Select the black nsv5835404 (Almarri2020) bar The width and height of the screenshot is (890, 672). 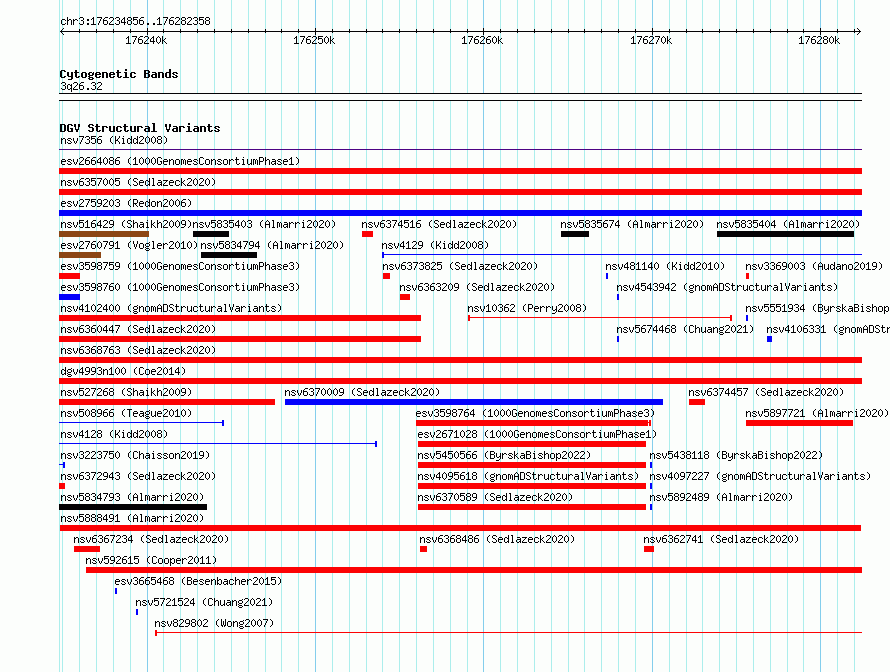coord(786,234)
